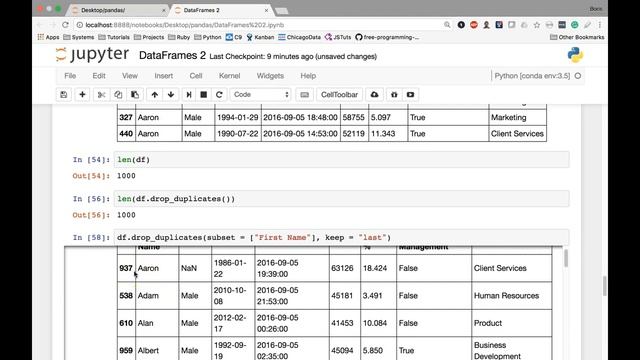Reload the page in the browser
This screenshot has width=640, height=360.
click(x=65, y=25)
